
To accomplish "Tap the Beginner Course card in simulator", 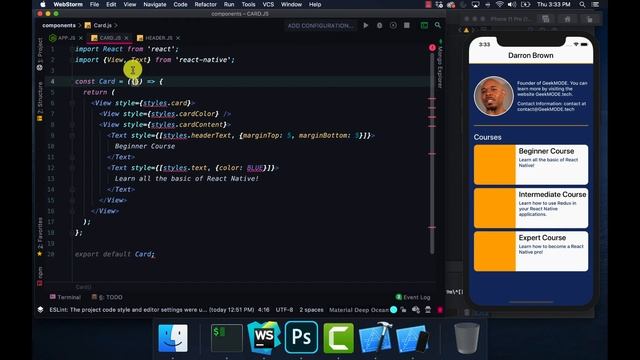I will (x=531, y=164).
